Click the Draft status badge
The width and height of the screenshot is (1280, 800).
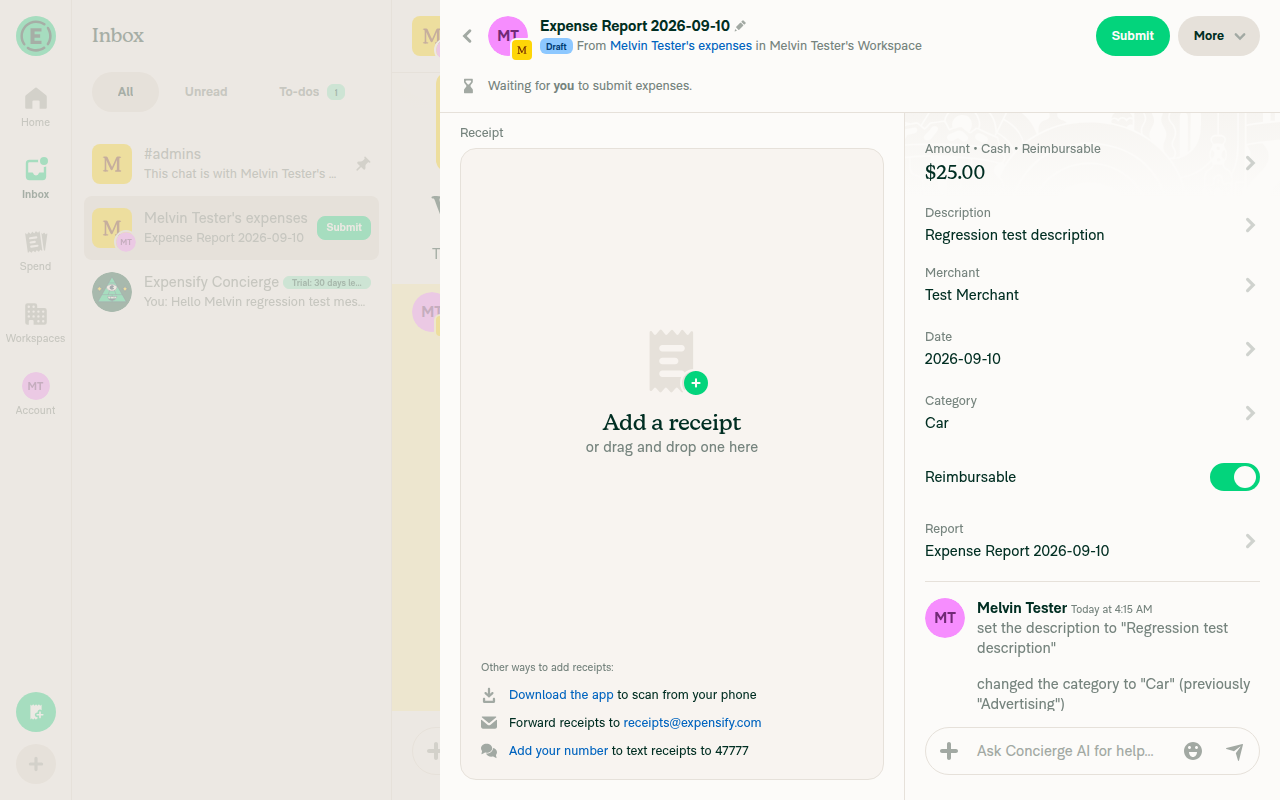tap(556, 46)
